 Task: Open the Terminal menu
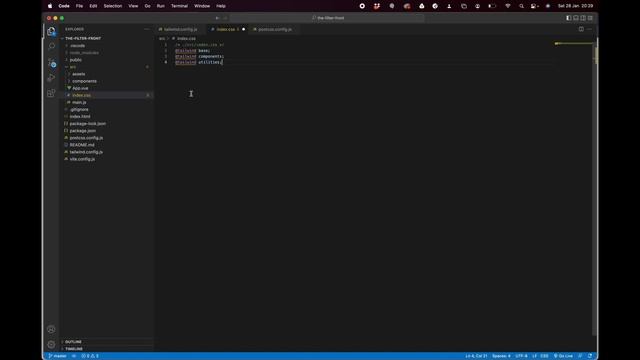click(179, 6)
